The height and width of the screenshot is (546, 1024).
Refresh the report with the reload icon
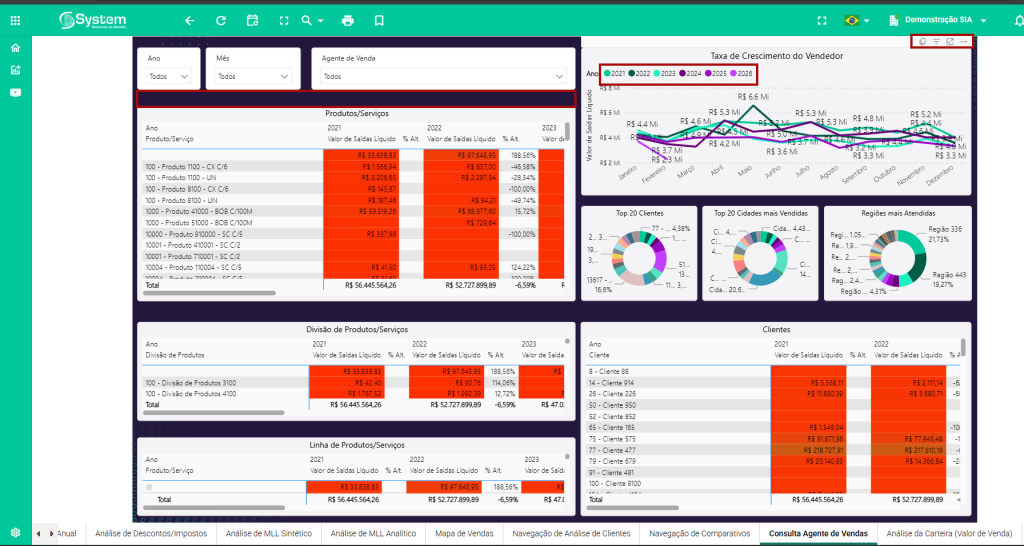pos(220,20)
